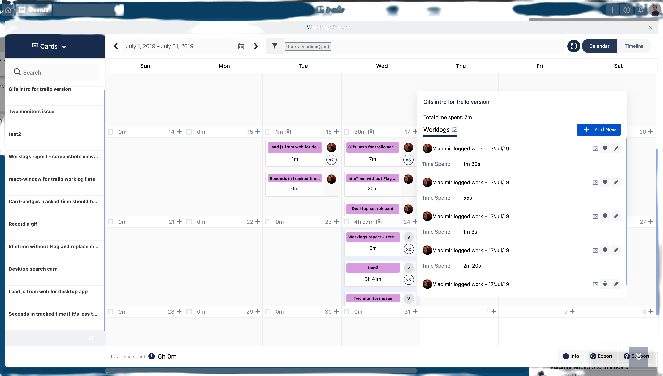Tick the checkbox for day 23
This screenshot has width=663, height=376.
pyautogui.click(x=268, y=222)
